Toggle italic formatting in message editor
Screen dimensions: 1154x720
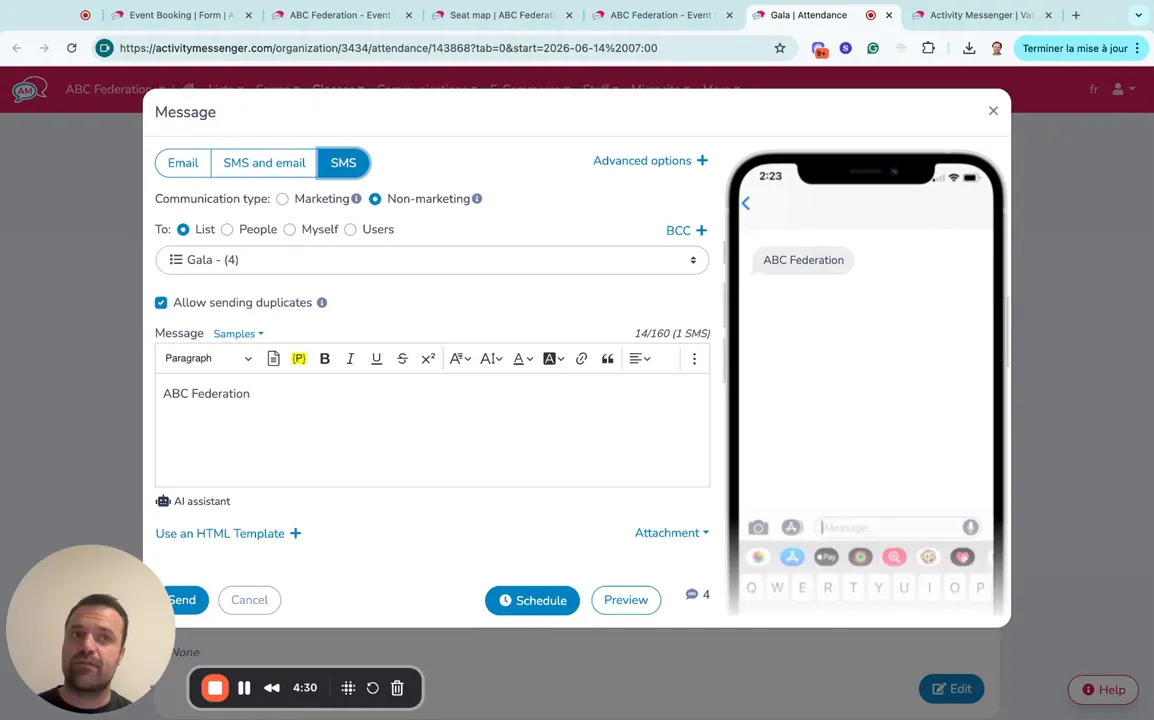(x=350, y=359)
